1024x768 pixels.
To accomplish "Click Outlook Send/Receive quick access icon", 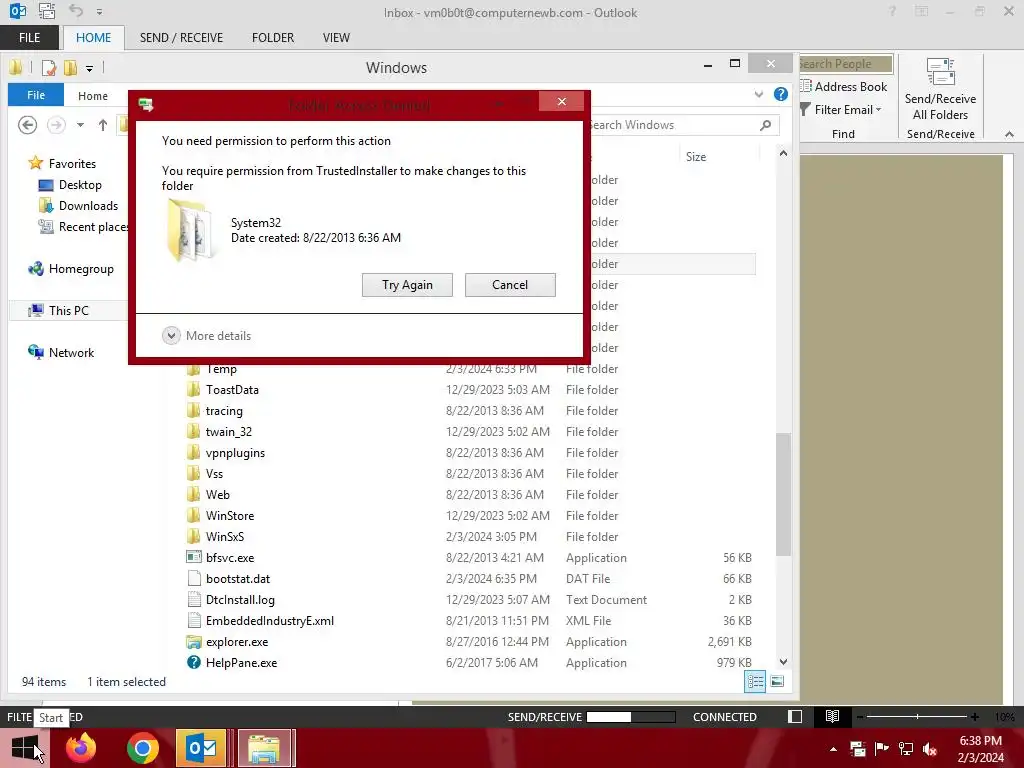I will point(46,11).
